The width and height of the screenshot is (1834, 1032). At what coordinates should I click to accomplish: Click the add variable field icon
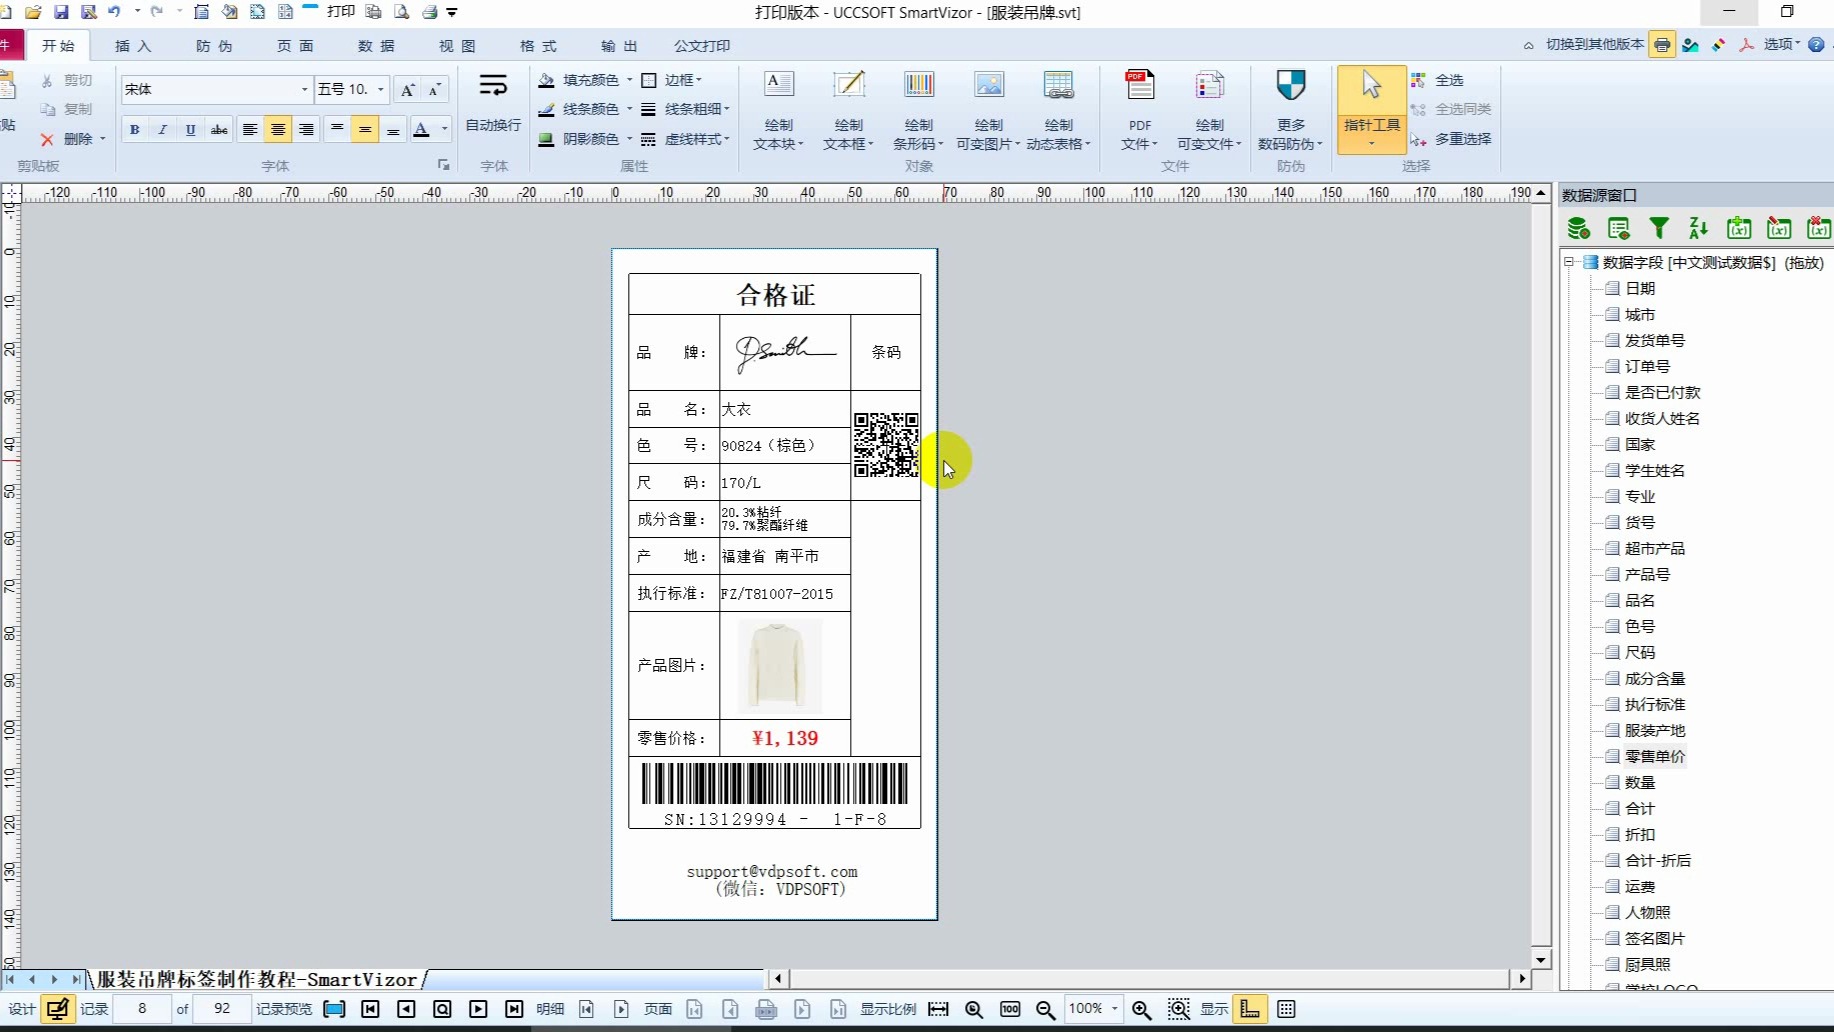1739,229
